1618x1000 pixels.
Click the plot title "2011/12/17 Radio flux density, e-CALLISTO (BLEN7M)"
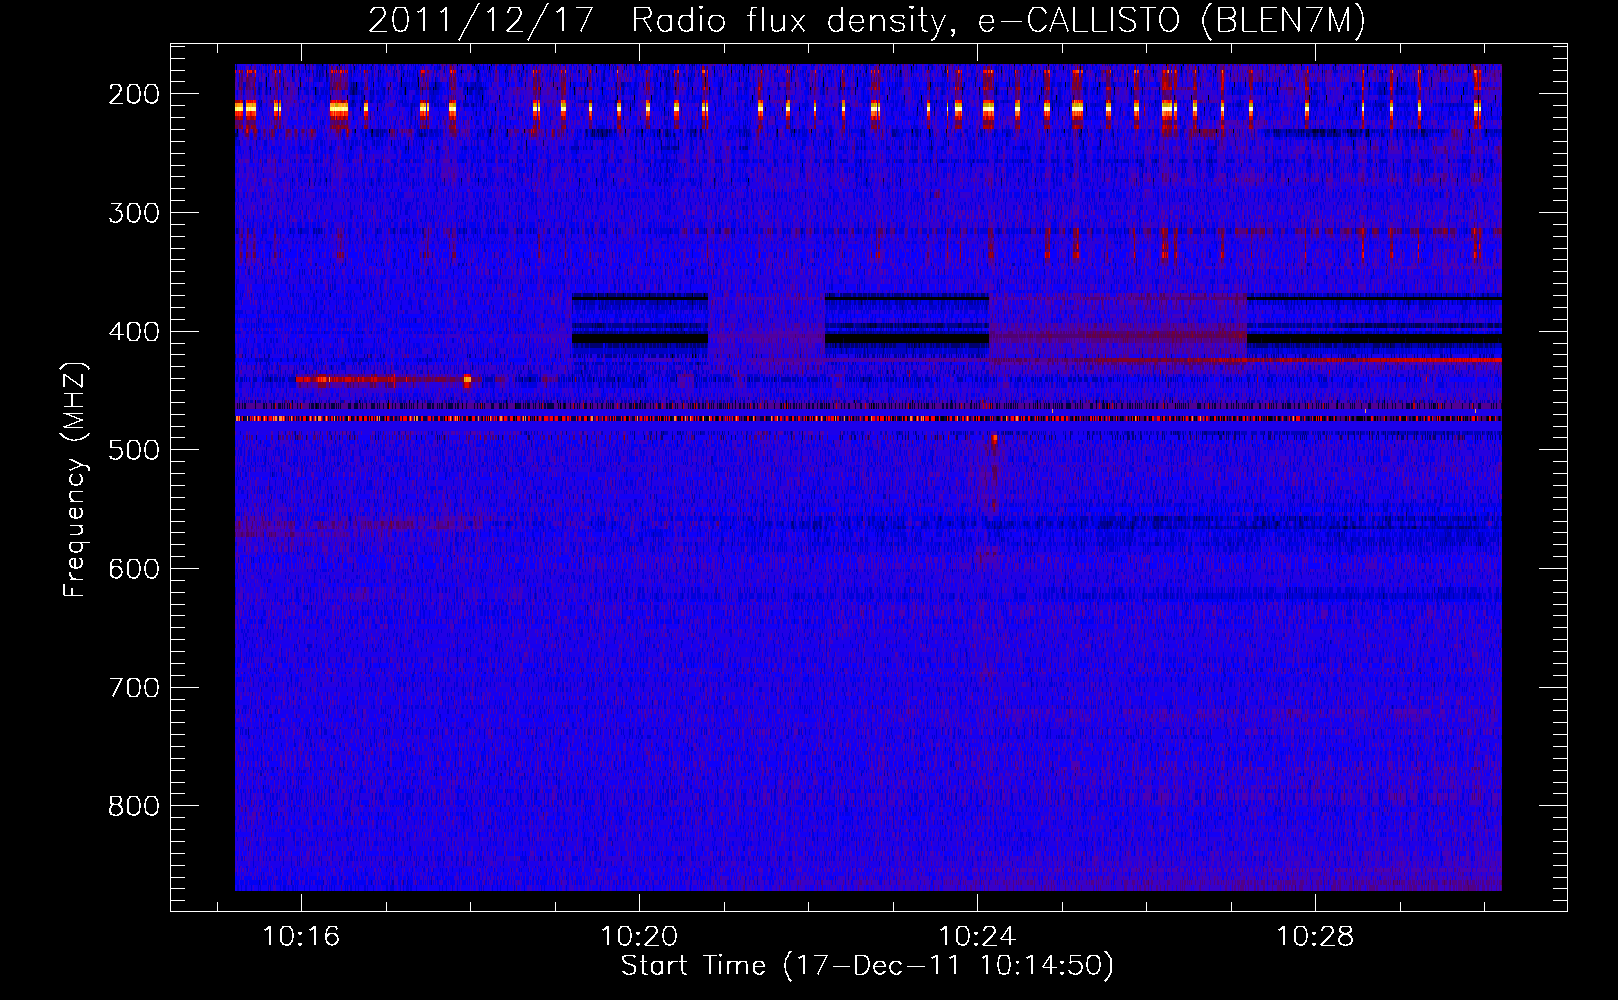[x=866, y=21]
